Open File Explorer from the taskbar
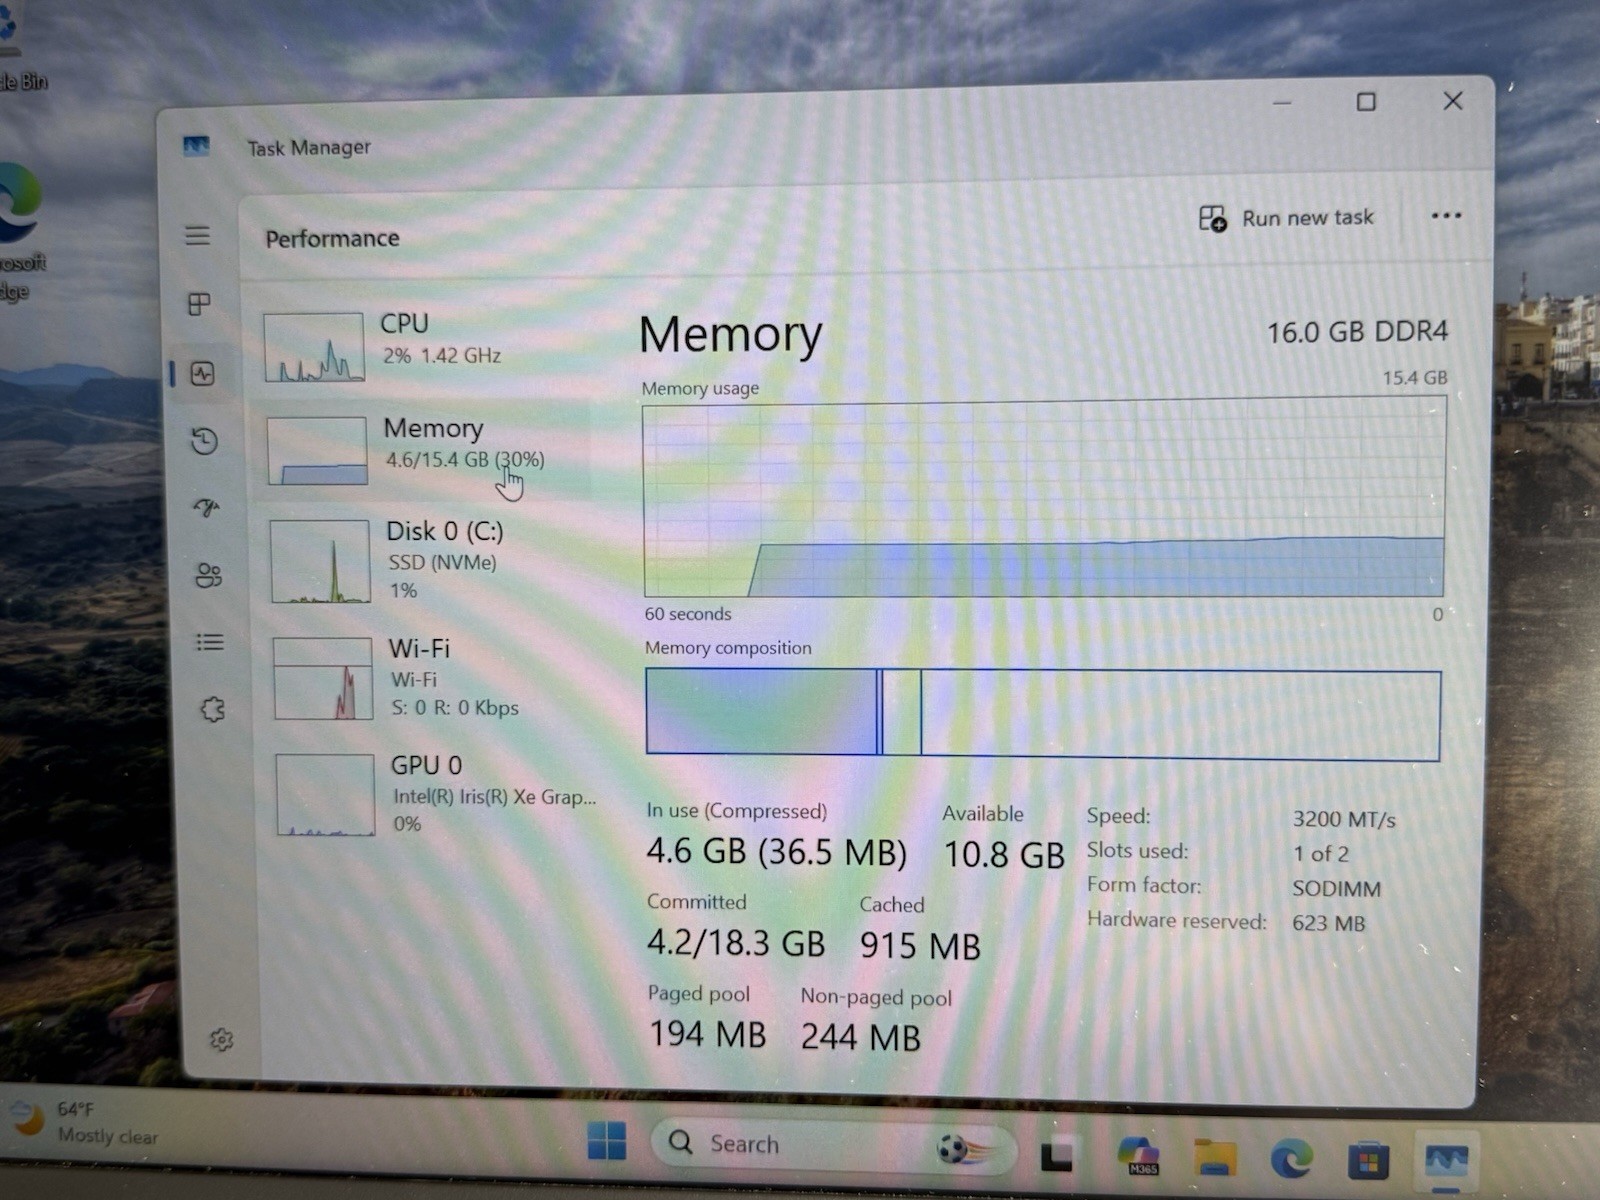Viewport: 1600px width, 1200px height. pyautogui.click(x=1215, y=1159)
